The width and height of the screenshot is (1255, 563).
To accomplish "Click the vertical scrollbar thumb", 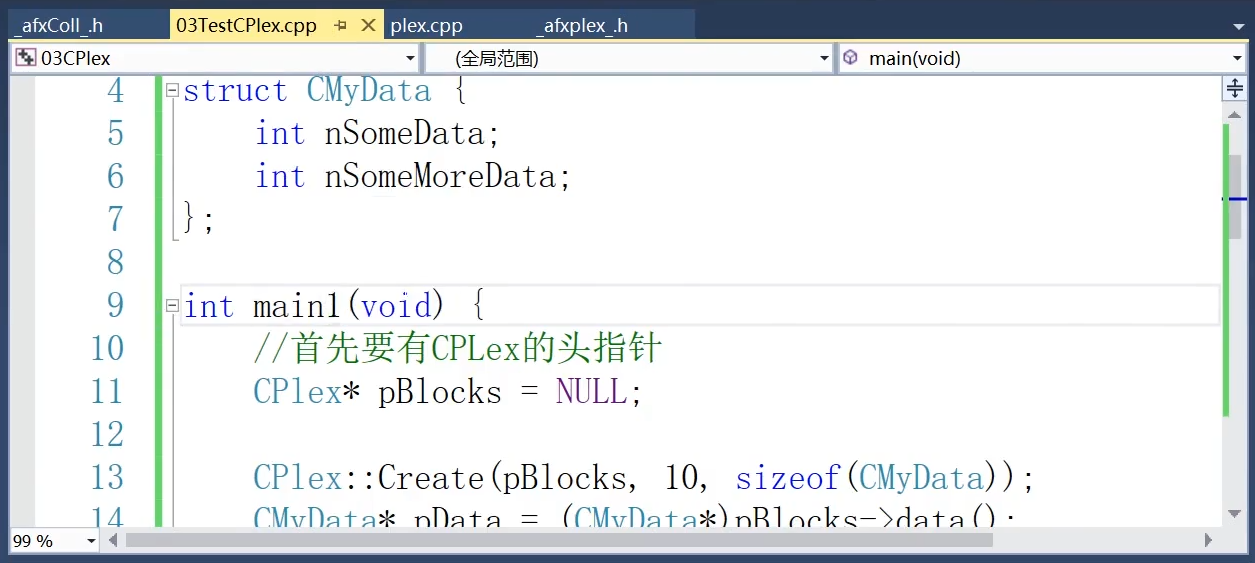I will tap(1235, 196).
